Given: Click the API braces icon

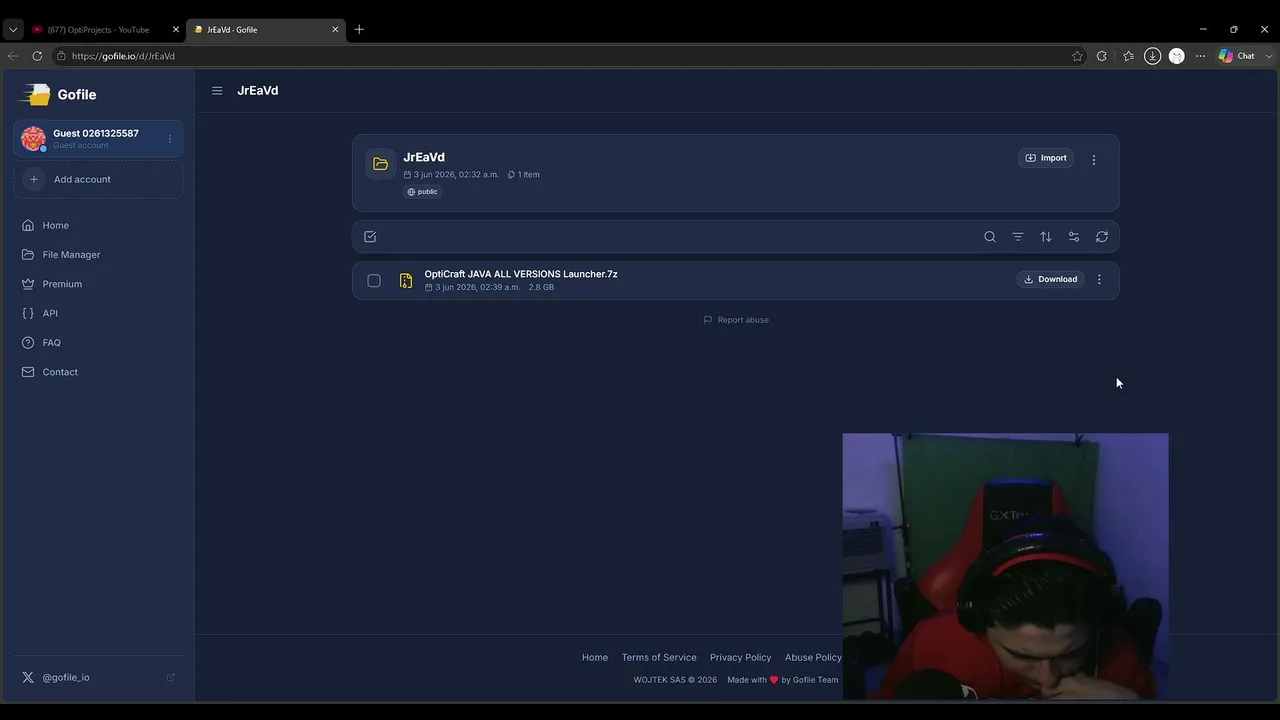Looking at the screenshot, I should (28, 313).
